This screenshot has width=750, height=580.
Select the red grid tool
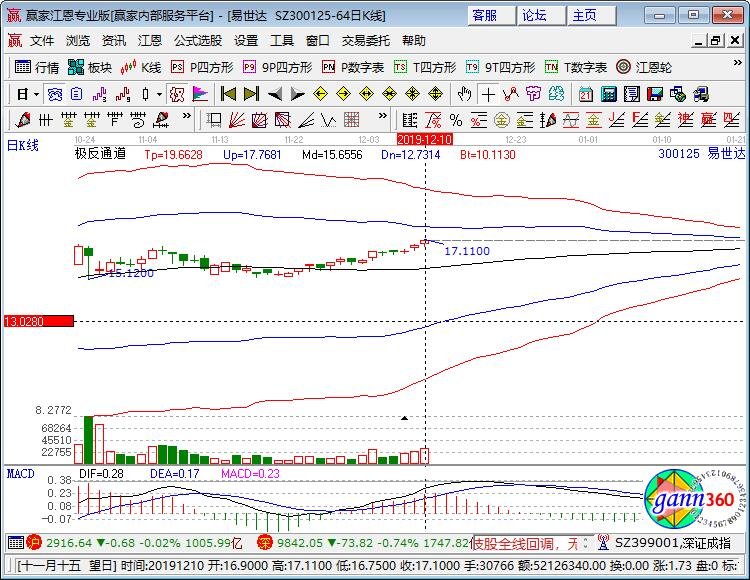352,120
